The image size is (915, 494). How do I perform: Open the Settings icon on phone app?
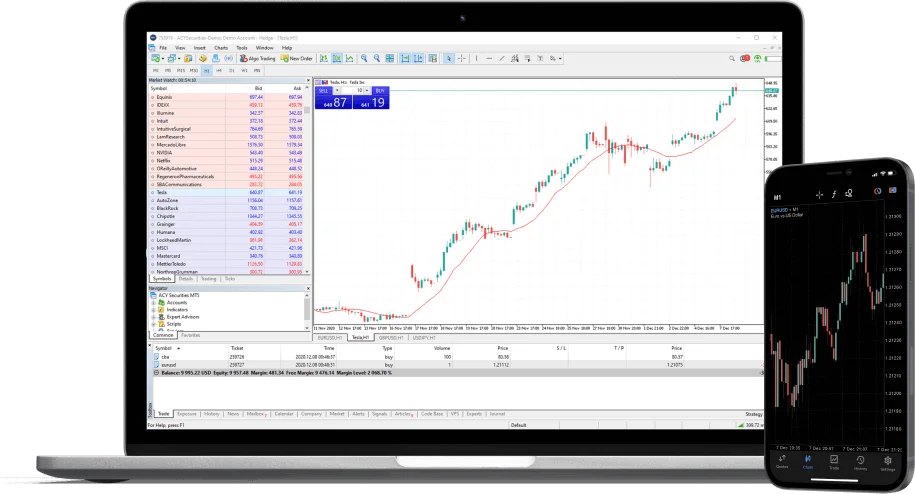(x=887, y=463)
